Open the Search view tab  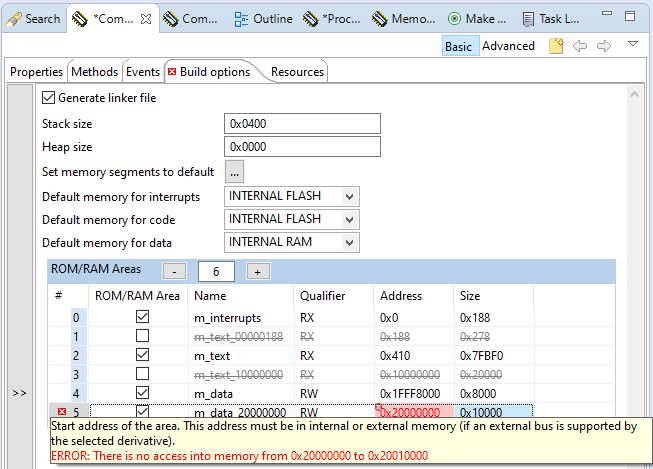coord(34,19)
